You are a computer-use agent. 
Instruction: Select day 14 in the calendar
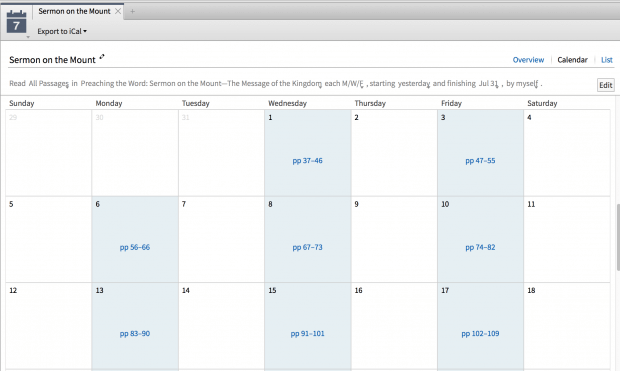point(221,327)
